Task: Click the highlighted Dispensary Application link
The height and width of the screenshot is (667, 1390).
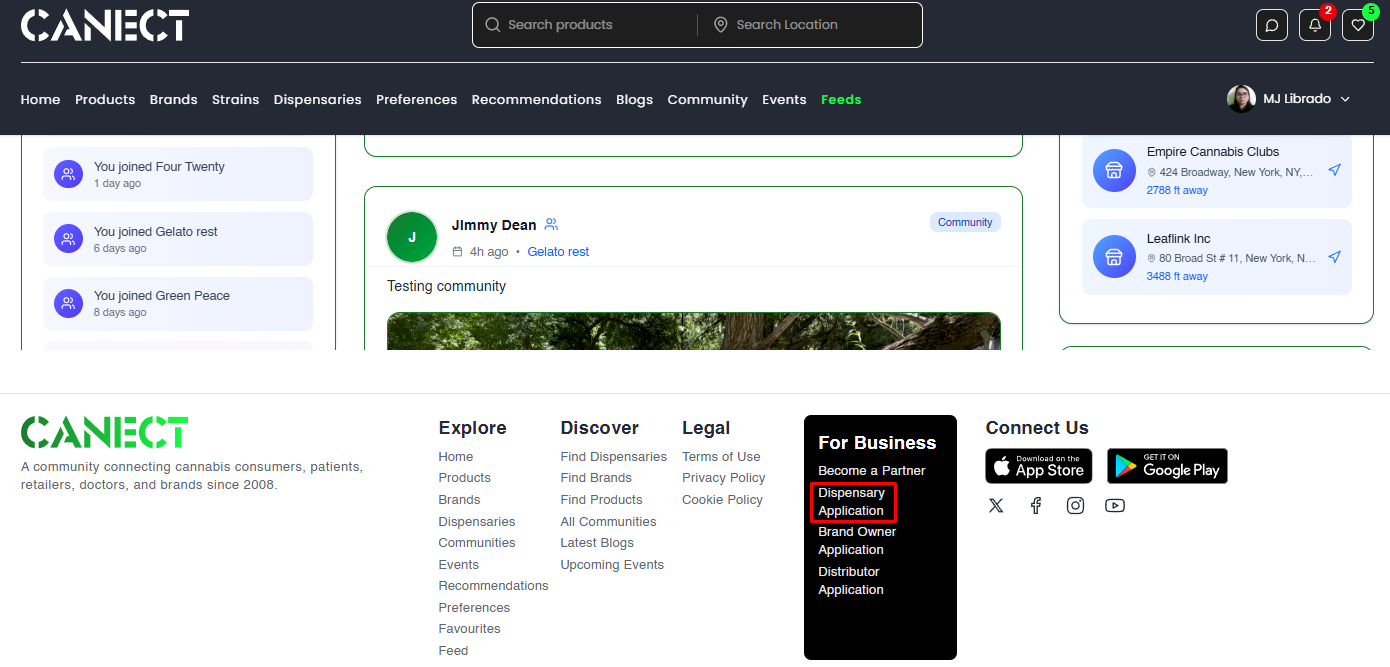Action: (x=852, y=501)
